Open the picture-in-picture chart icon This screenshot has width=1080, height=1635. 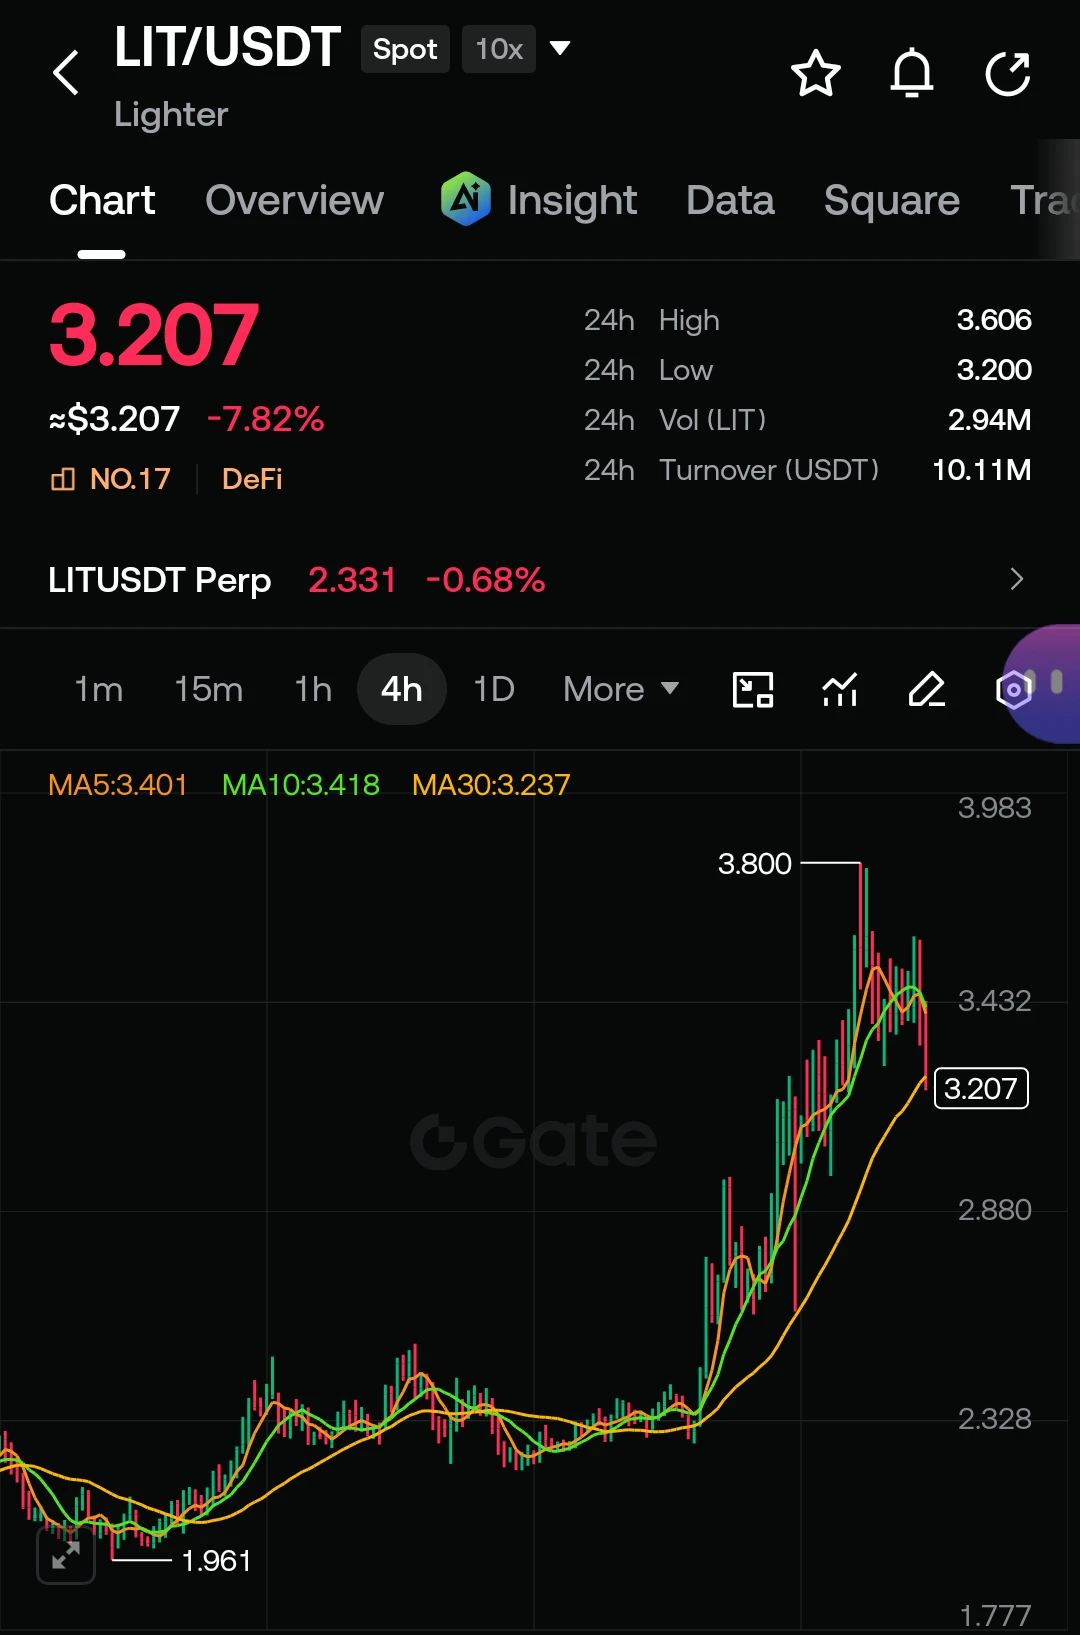(753, 690)
